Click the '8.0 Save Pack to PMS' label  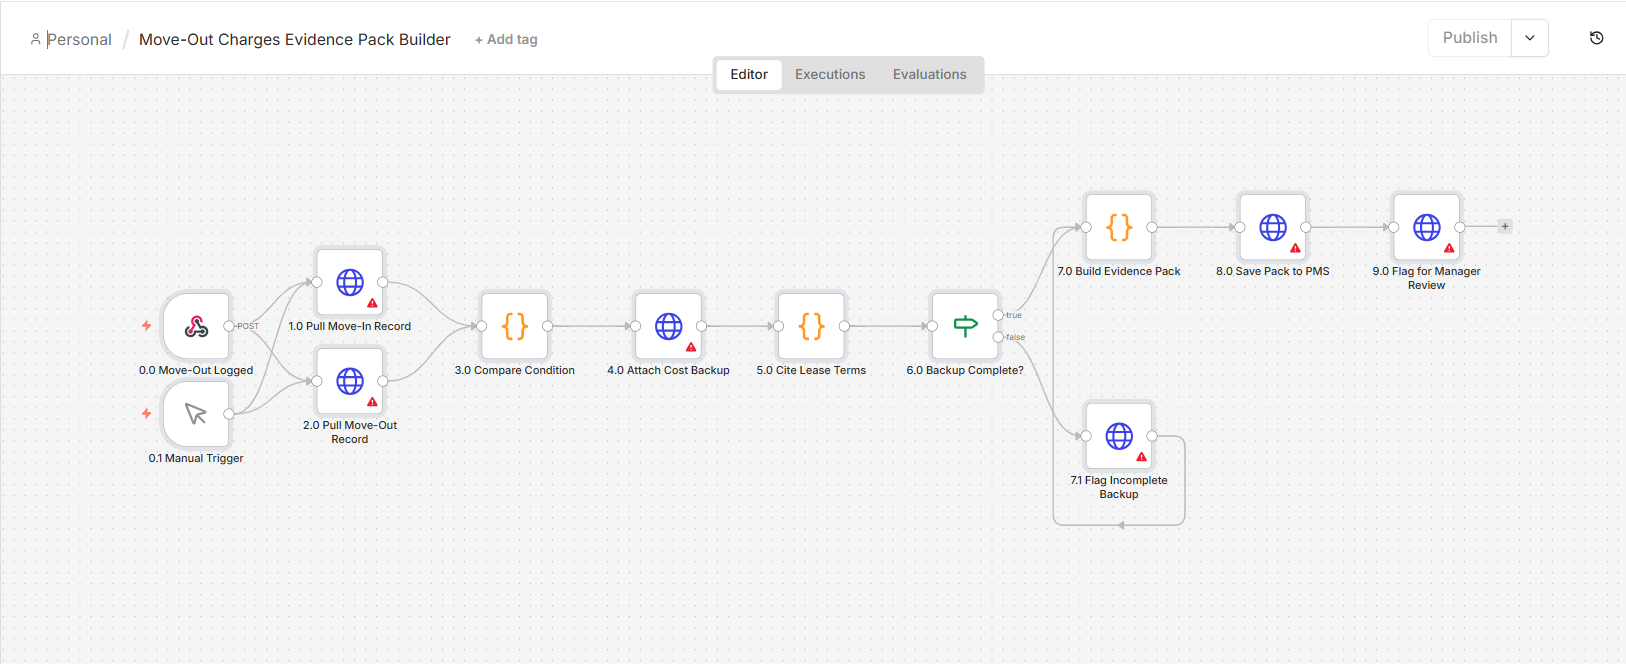(x=1273, y=271)
